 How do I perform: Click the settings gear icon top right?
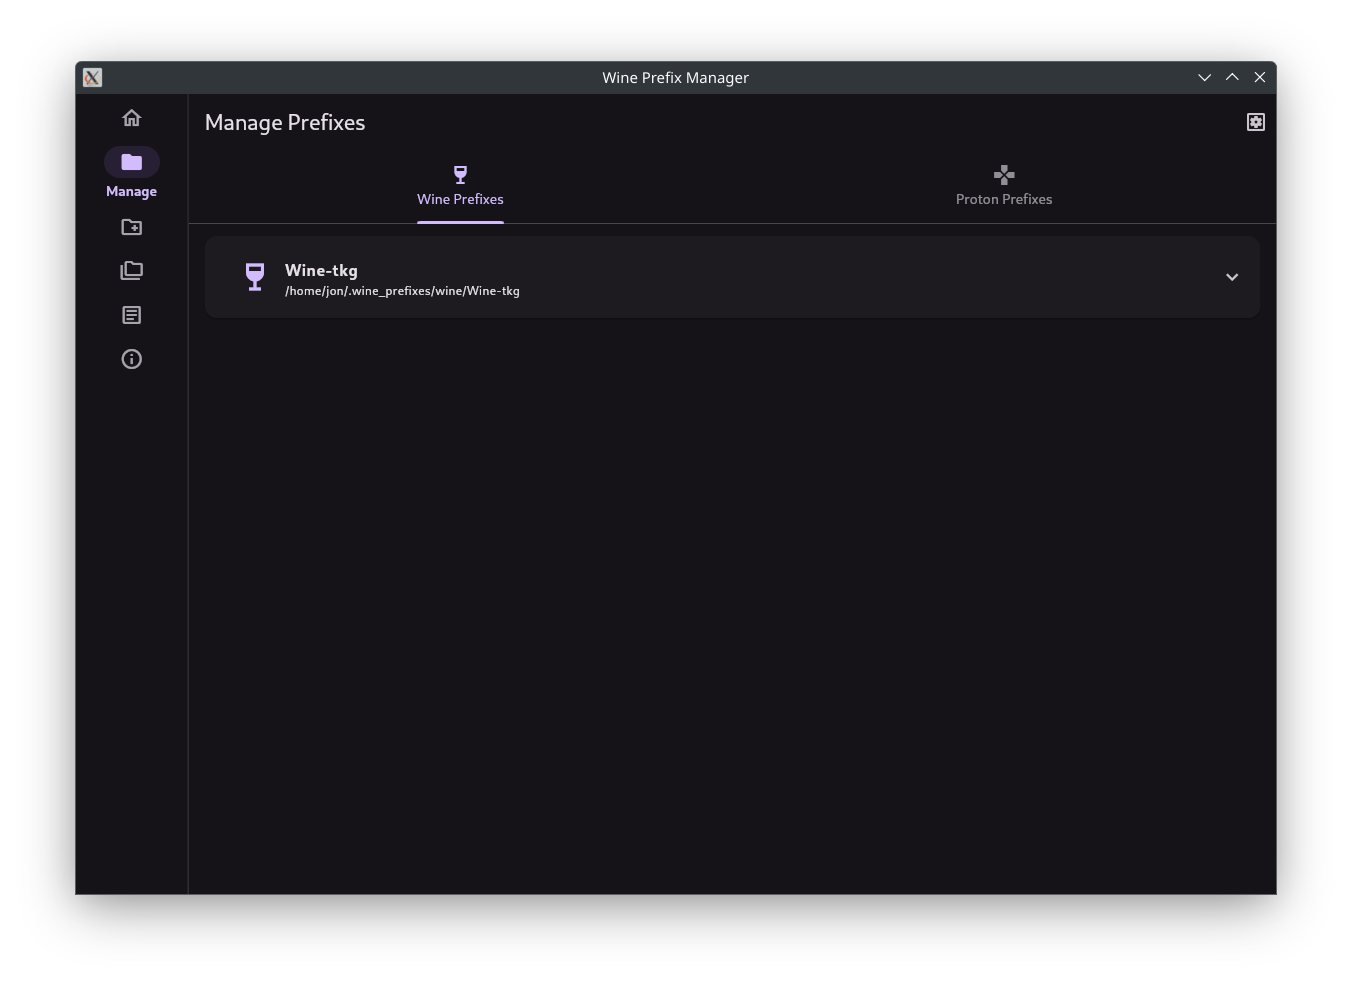[1256, 122]
